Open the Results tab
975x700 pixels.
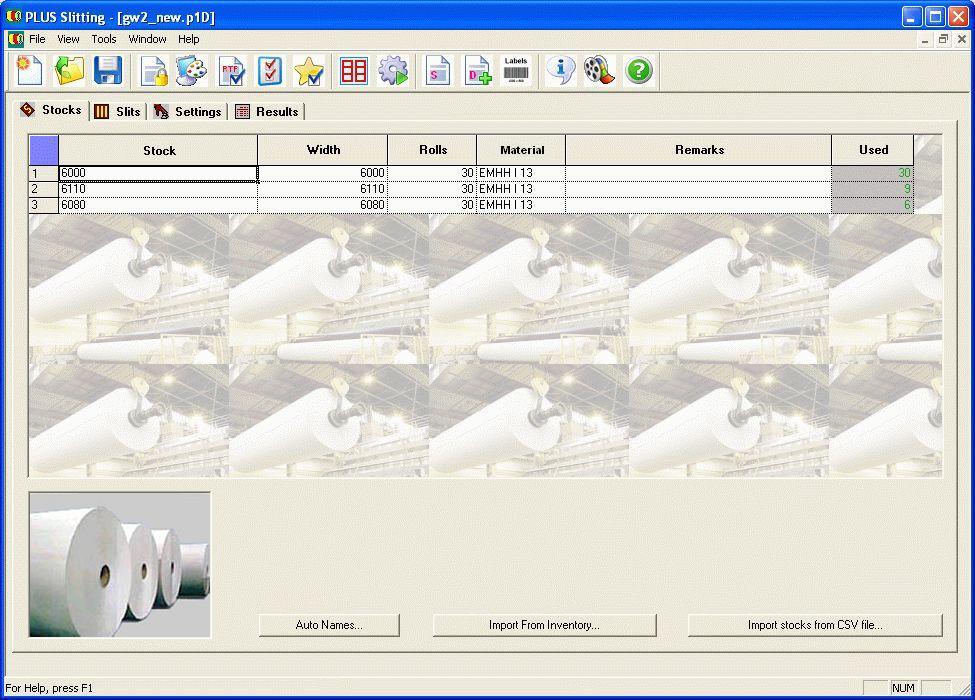click(267, 112)
